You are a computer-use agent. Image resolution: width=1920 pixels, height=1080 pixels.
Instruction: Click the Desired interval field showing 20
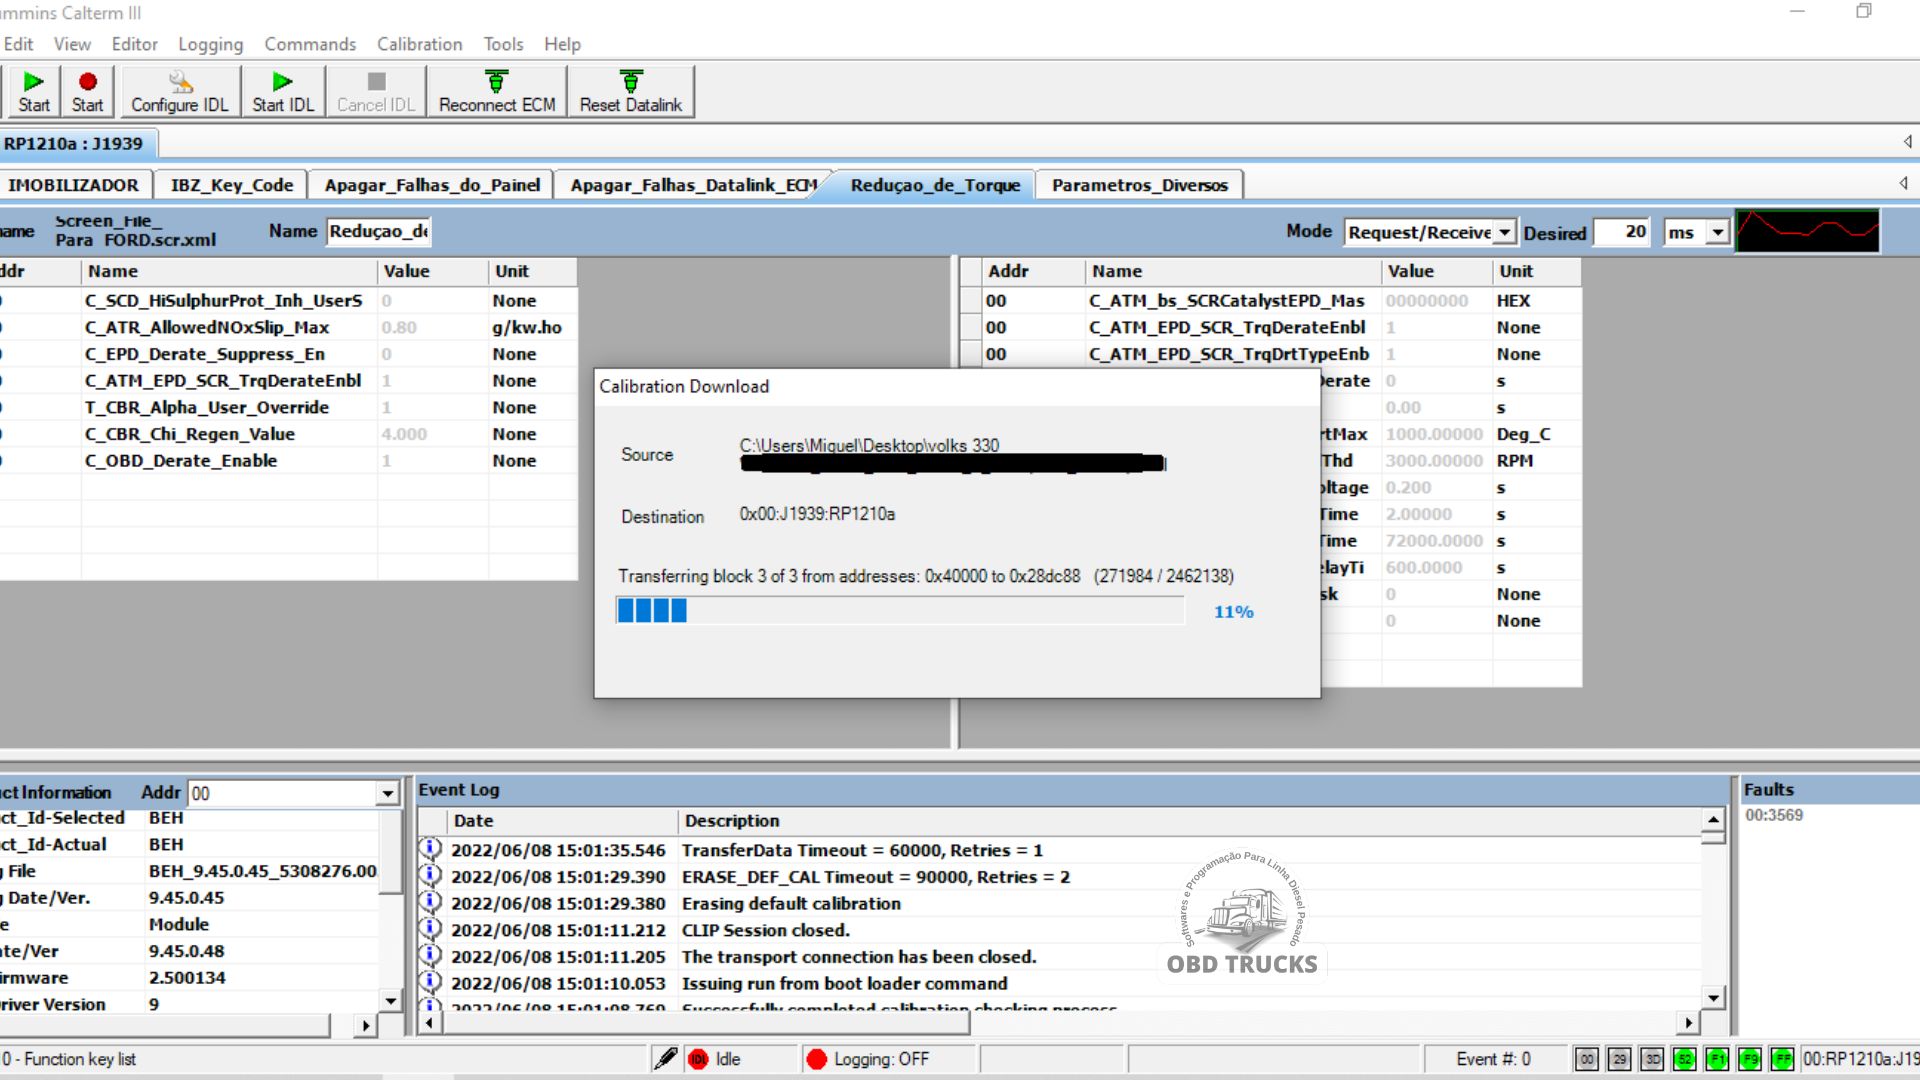coord(1623,232)
